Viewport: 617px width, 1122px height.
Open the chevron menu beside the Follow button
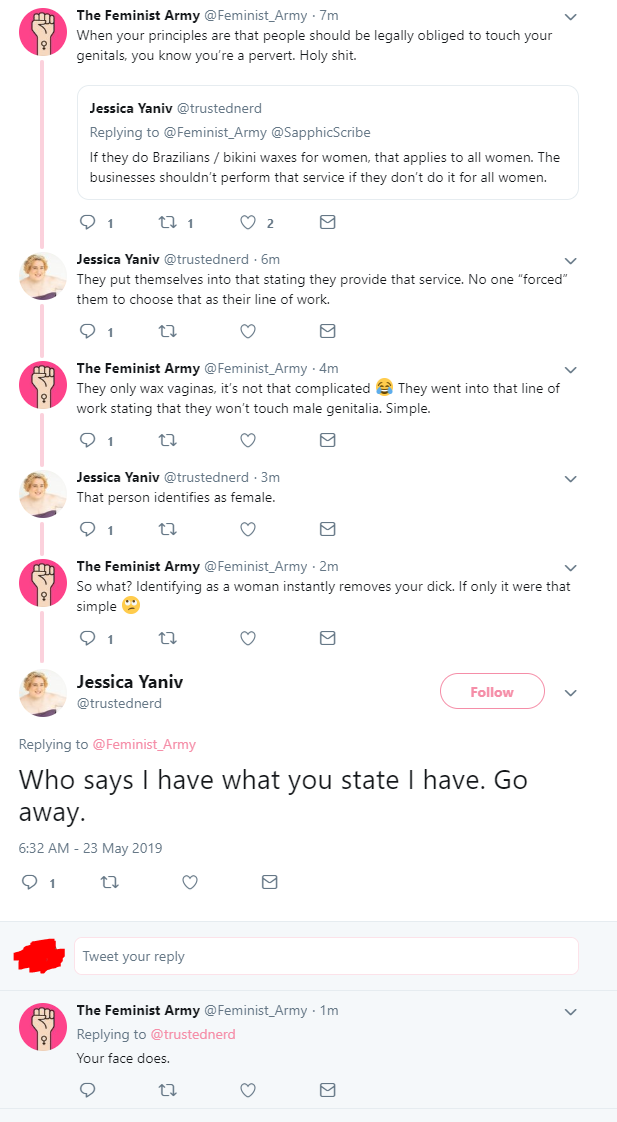click(x=570, y=693)
